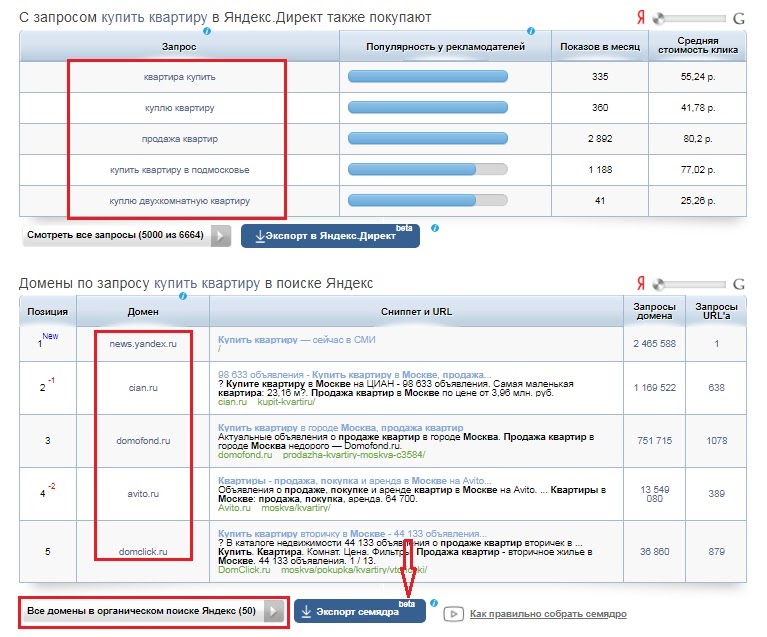The height and width of the screenshot is (637, 767).
Task: Expand Смотреть все запросы arrow button
Action: pyautogui.click(x=221, y=236)
